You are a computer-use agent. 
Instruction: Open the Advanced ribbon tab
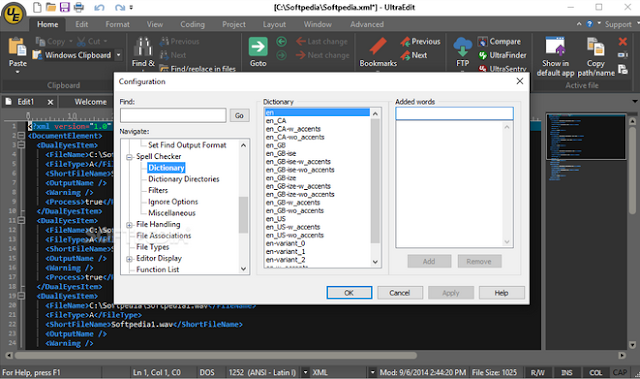pos(367,24)
